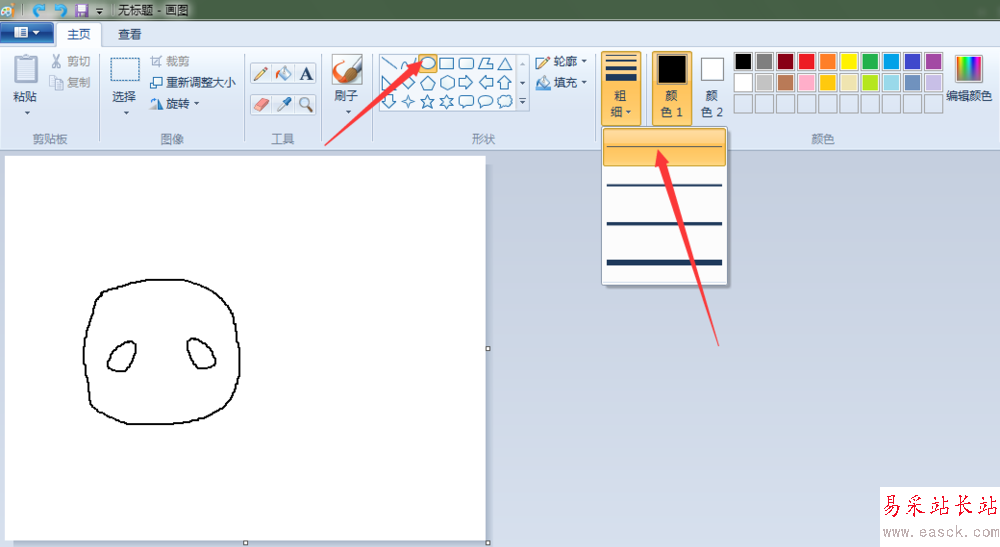Switch to the 查看 tab
Viewport: 1000px width, 547px height.
tap(129, 34)
